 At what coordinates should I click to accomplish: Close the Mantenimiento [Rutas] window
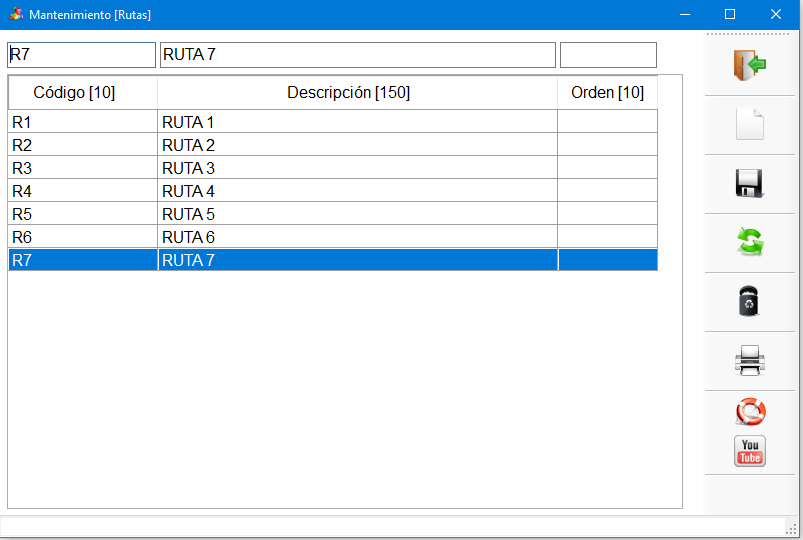pyautogui.click(x=775, y=14)
